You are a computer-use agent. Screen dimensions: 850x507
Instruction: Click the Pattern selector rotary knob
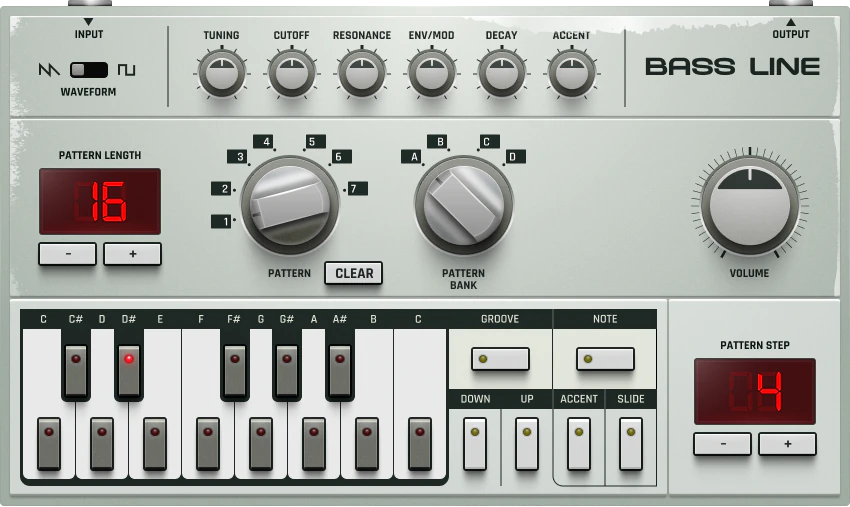pyautogui.click(x=290, y=206)
